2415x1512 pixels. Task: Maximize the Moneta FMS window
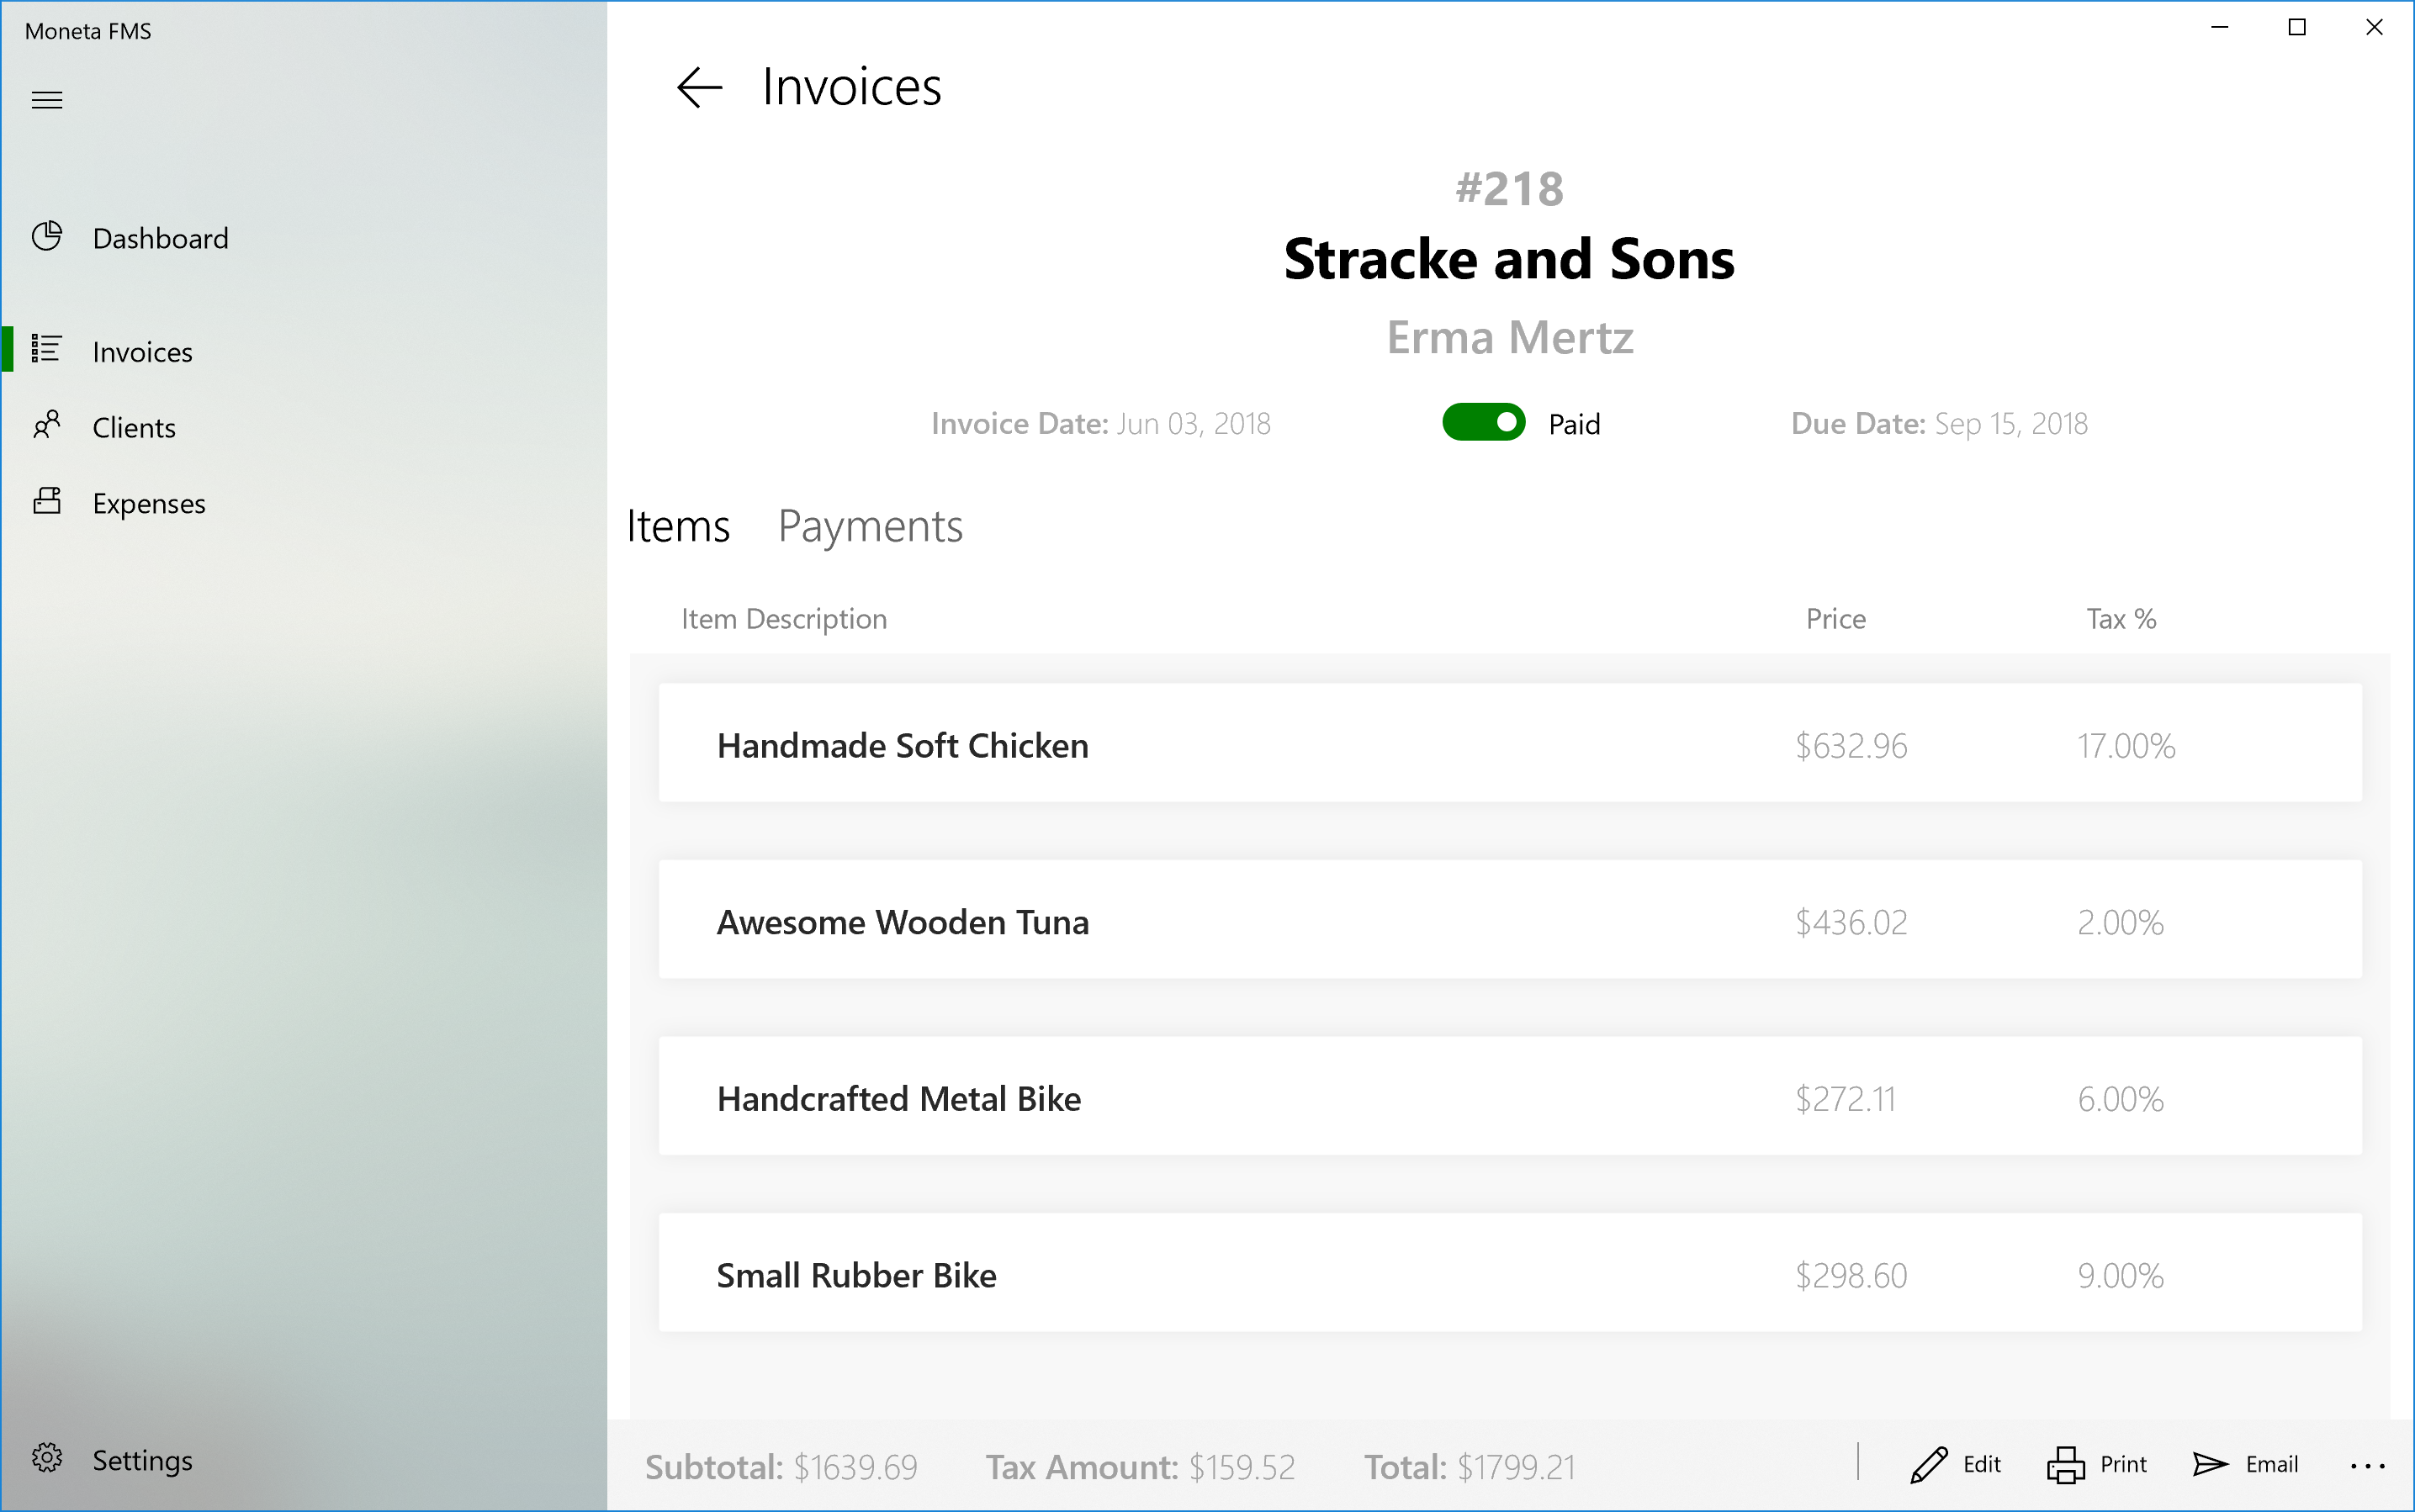(x=2297, y=28)
